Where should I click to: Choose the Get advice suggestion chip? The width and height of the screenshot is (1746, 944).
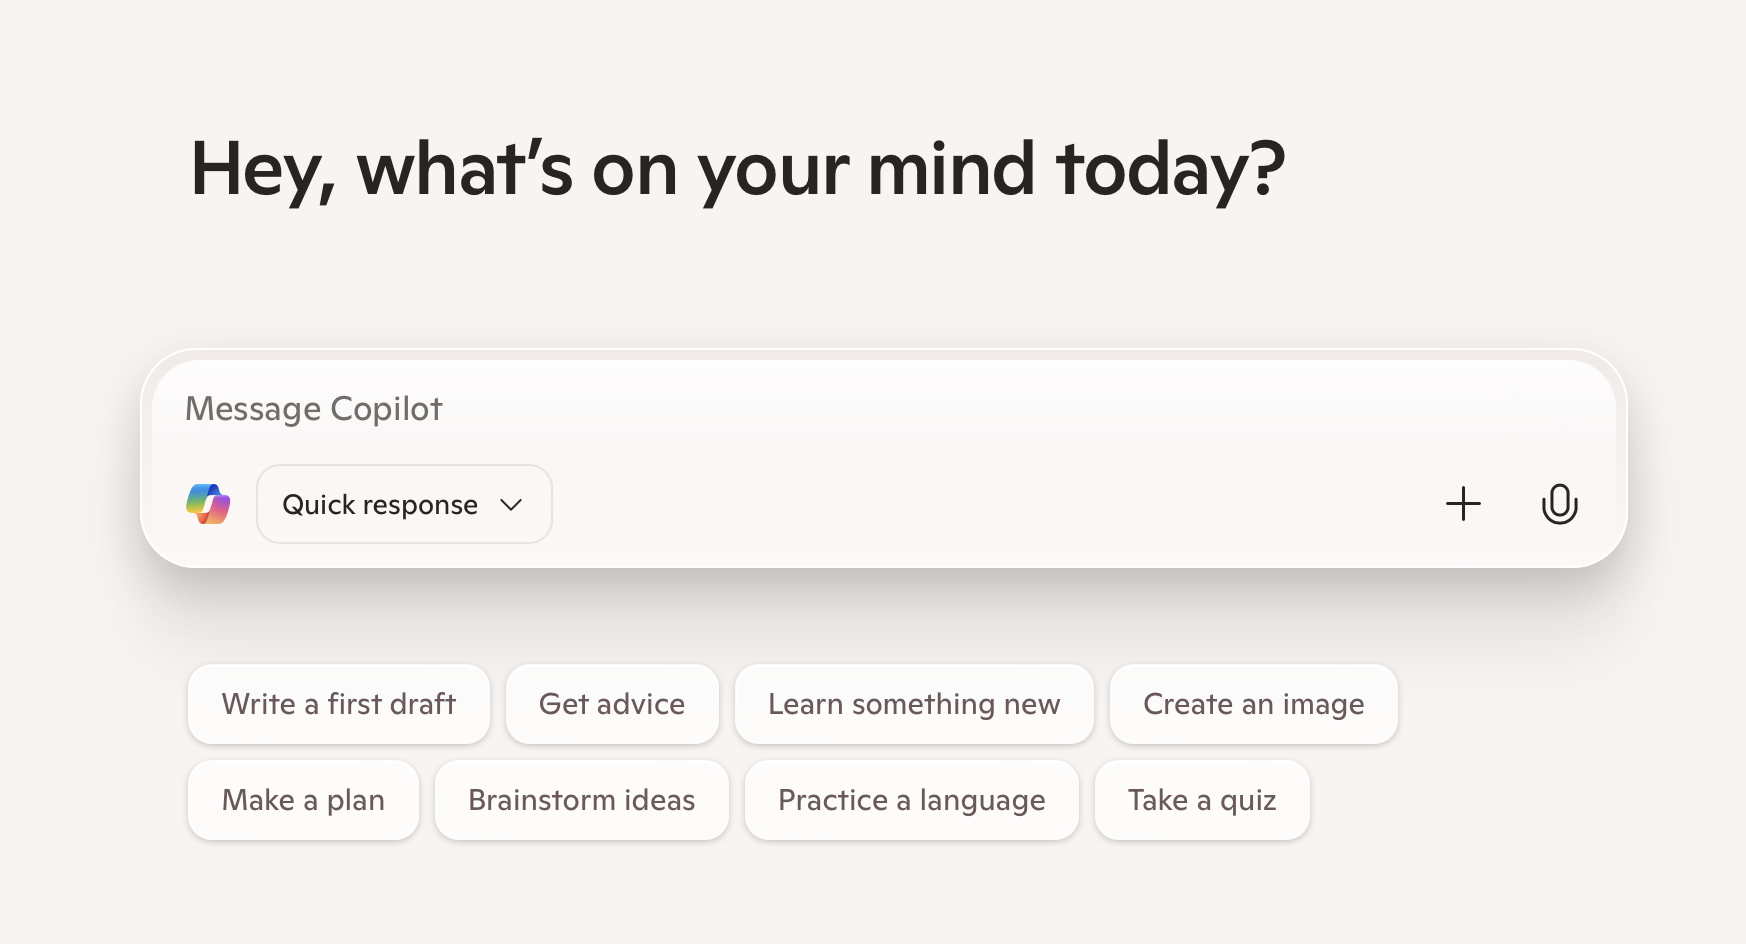(612, 704)
